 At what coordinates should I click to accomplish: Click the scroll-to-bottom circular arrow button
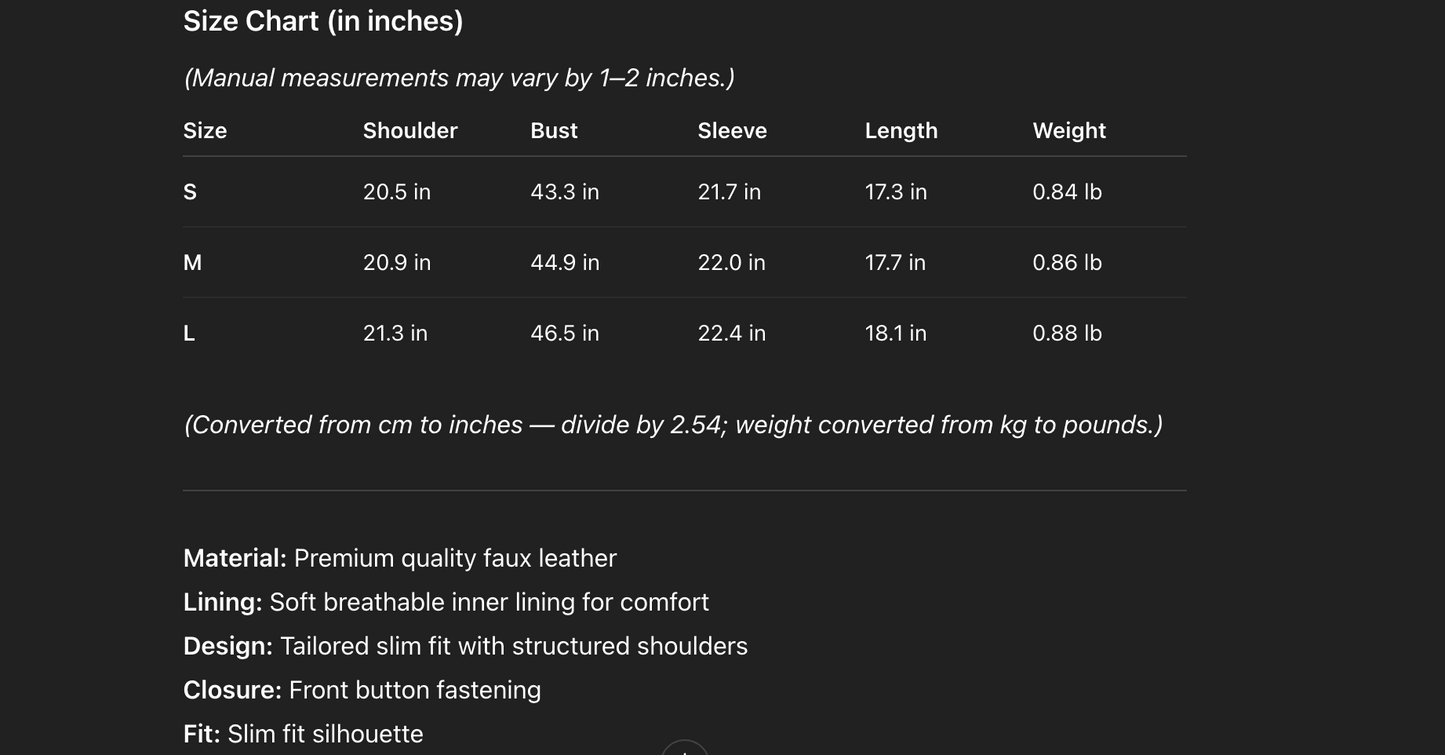pyautogui.click(x=685, y=750)
